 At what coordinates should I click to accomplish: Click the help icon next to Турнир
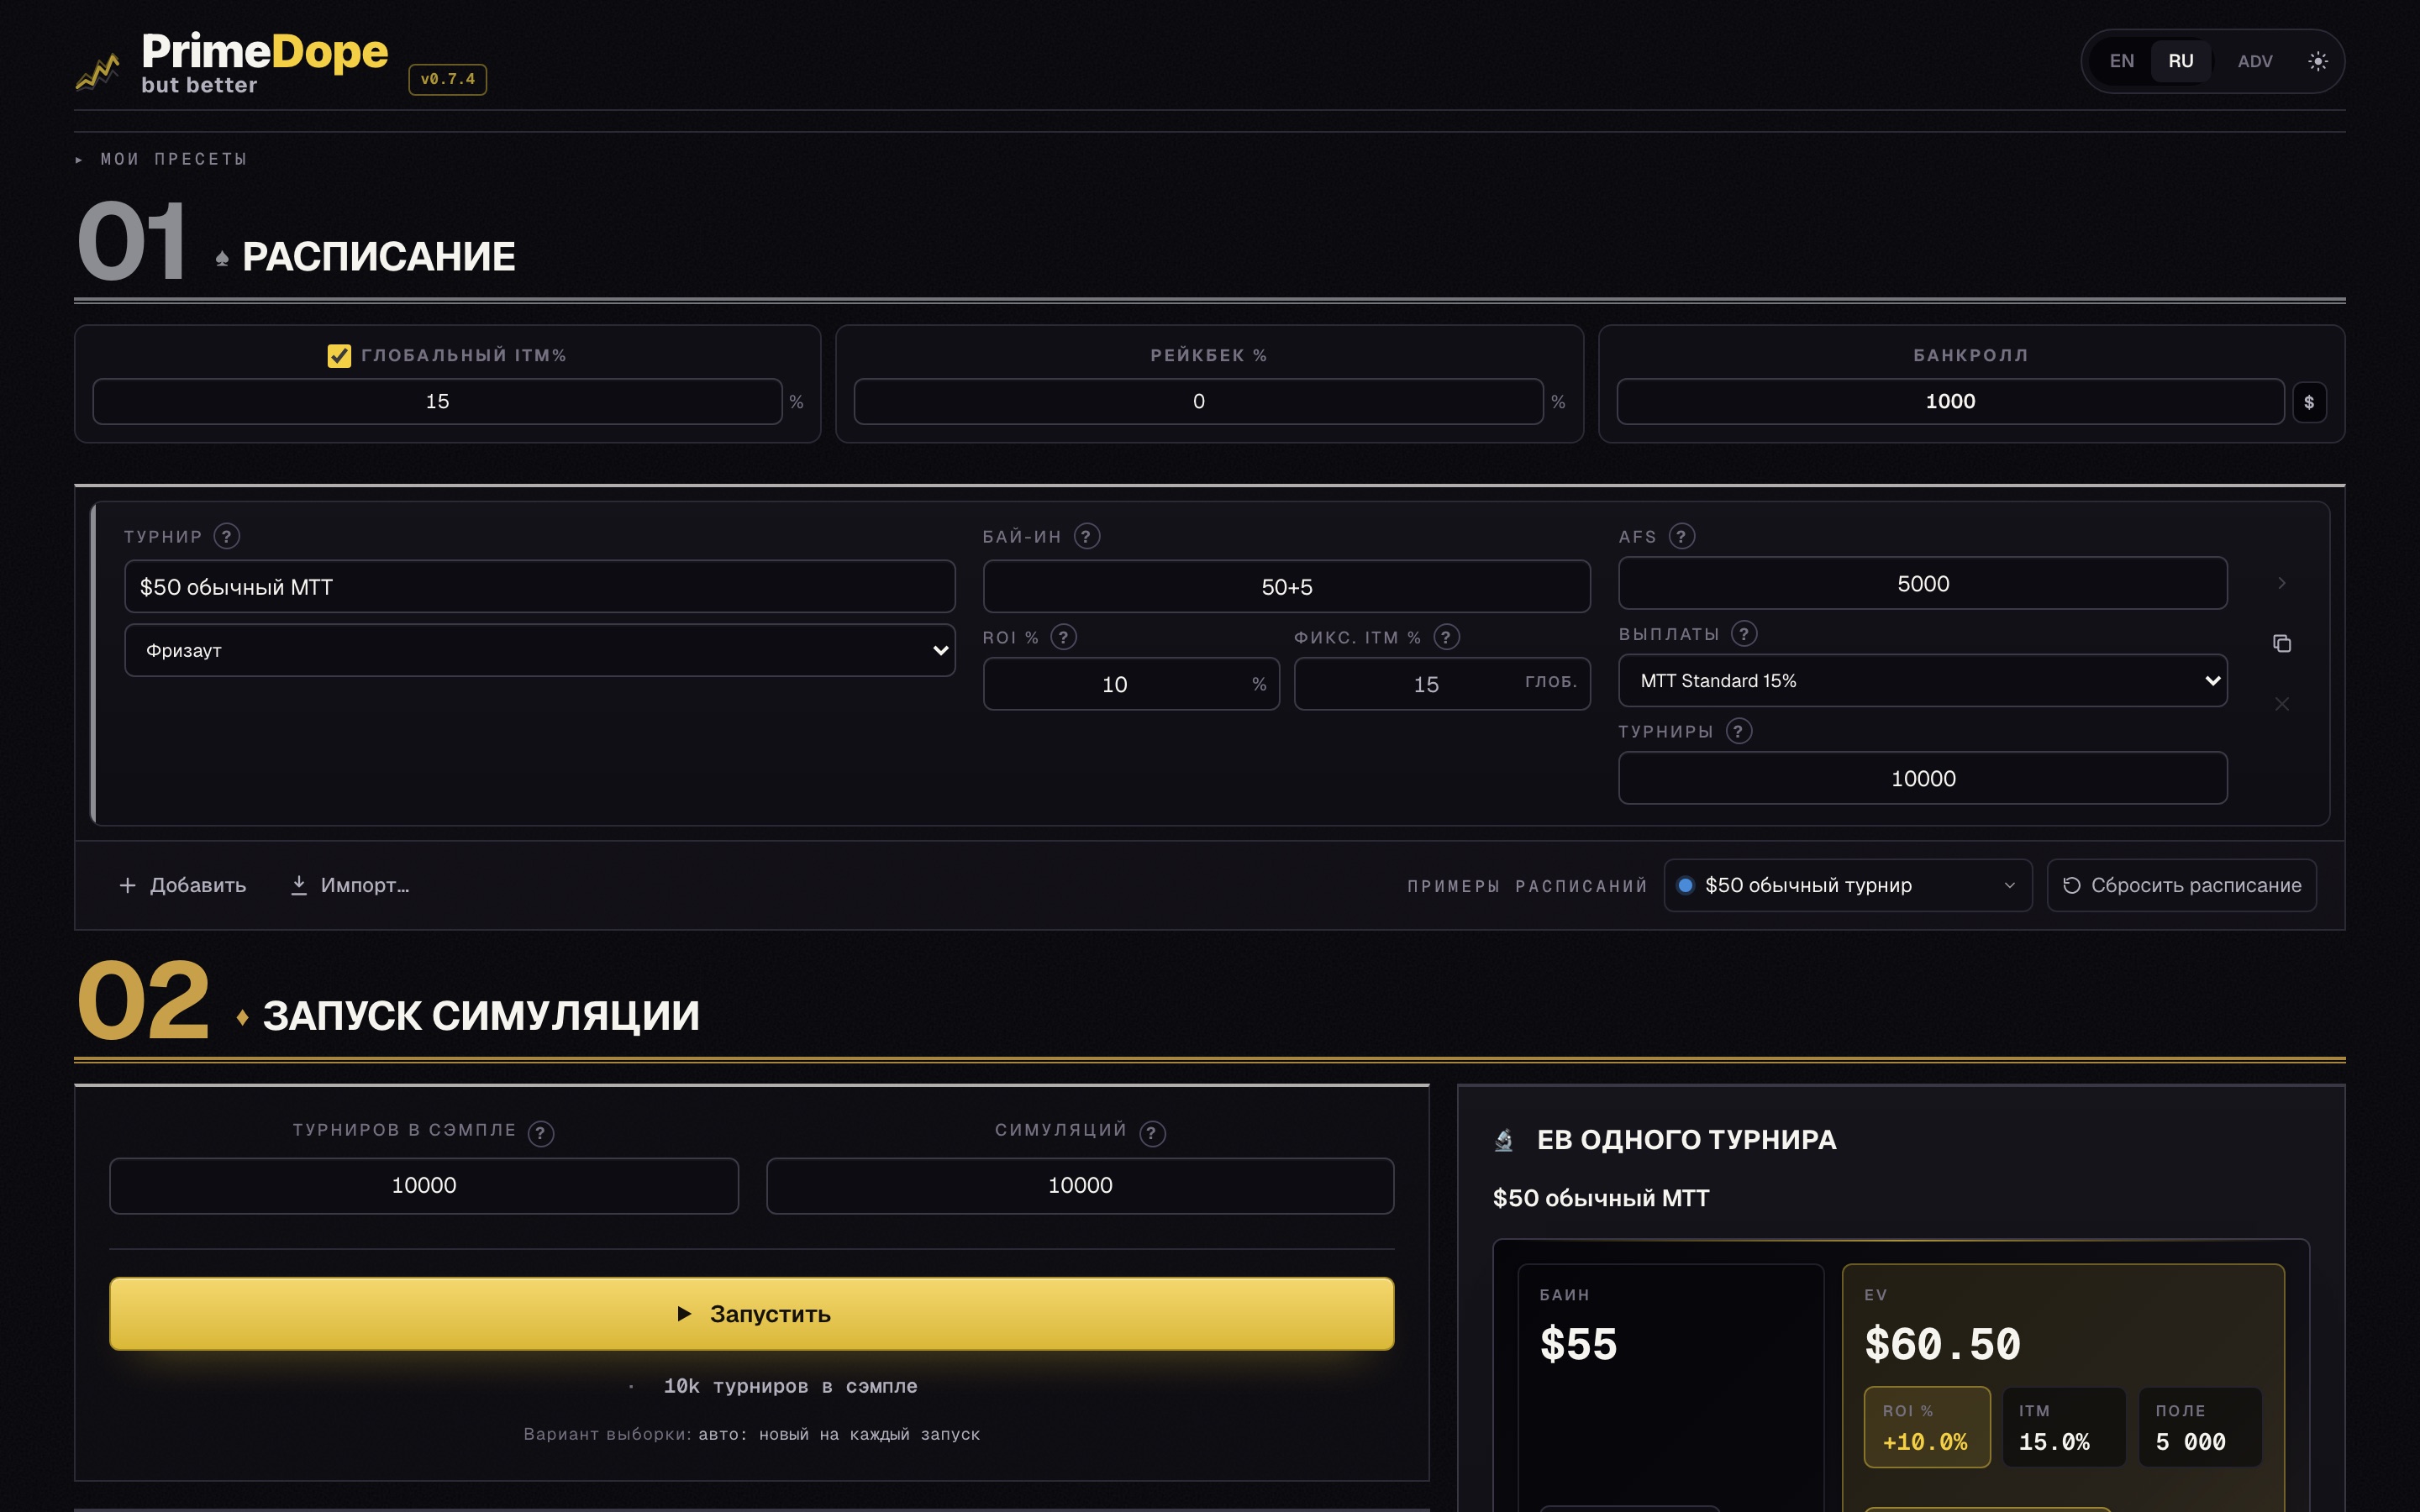227,536
